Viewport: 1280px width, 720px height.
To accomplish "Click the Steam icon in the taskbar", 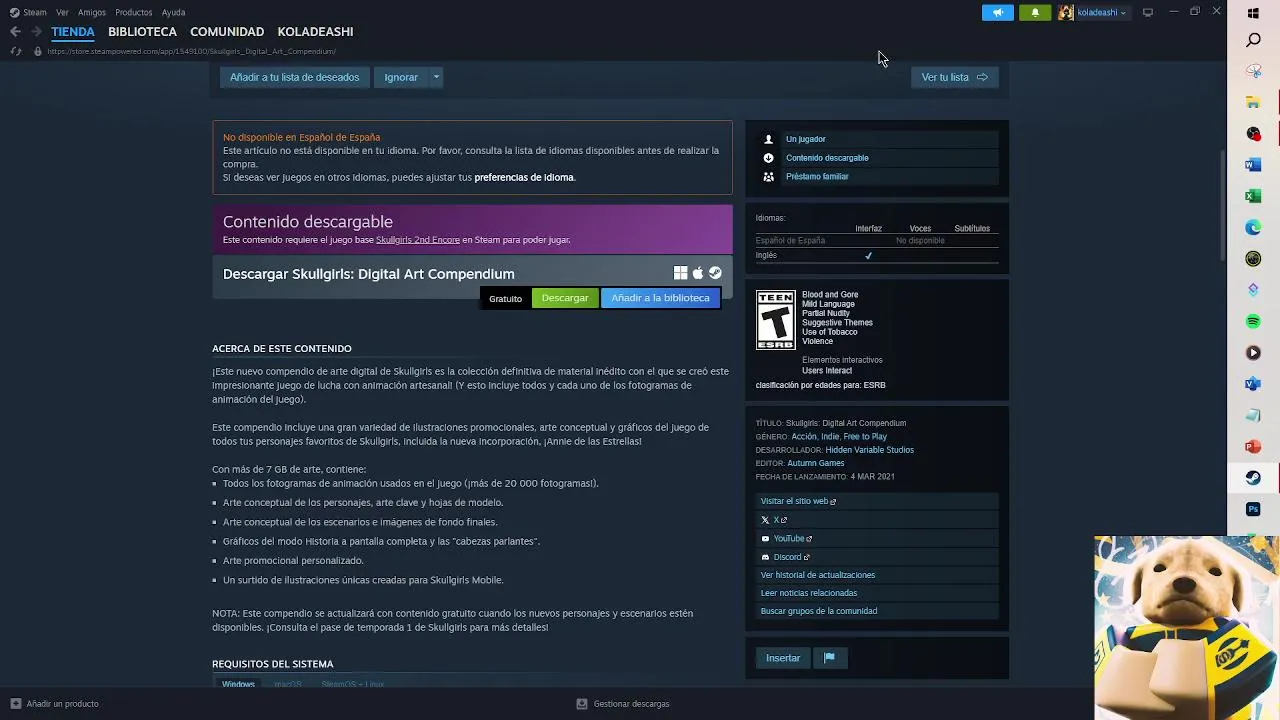I will pos(1253,478).
